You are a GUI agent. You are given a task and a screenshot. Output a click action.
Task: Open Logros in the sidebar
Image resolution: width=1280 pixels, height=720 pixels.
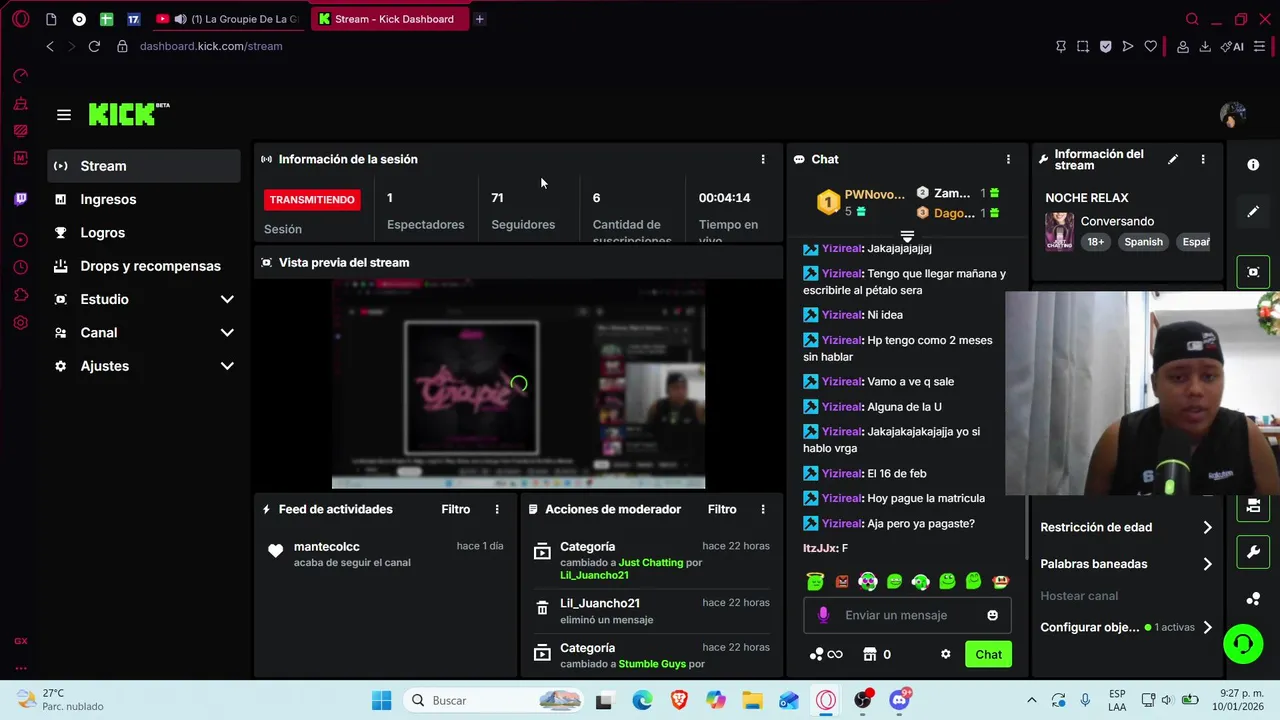point(144,233)
